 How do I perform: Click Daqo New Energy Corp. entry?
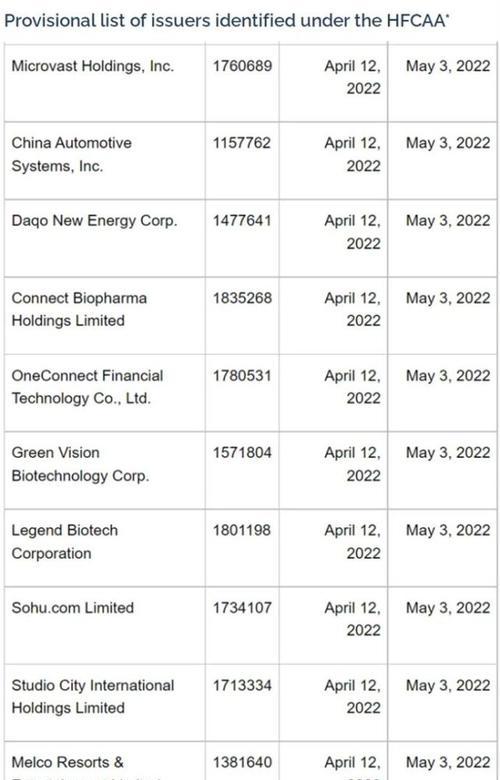pyautogui.click(x=94, y=221)
